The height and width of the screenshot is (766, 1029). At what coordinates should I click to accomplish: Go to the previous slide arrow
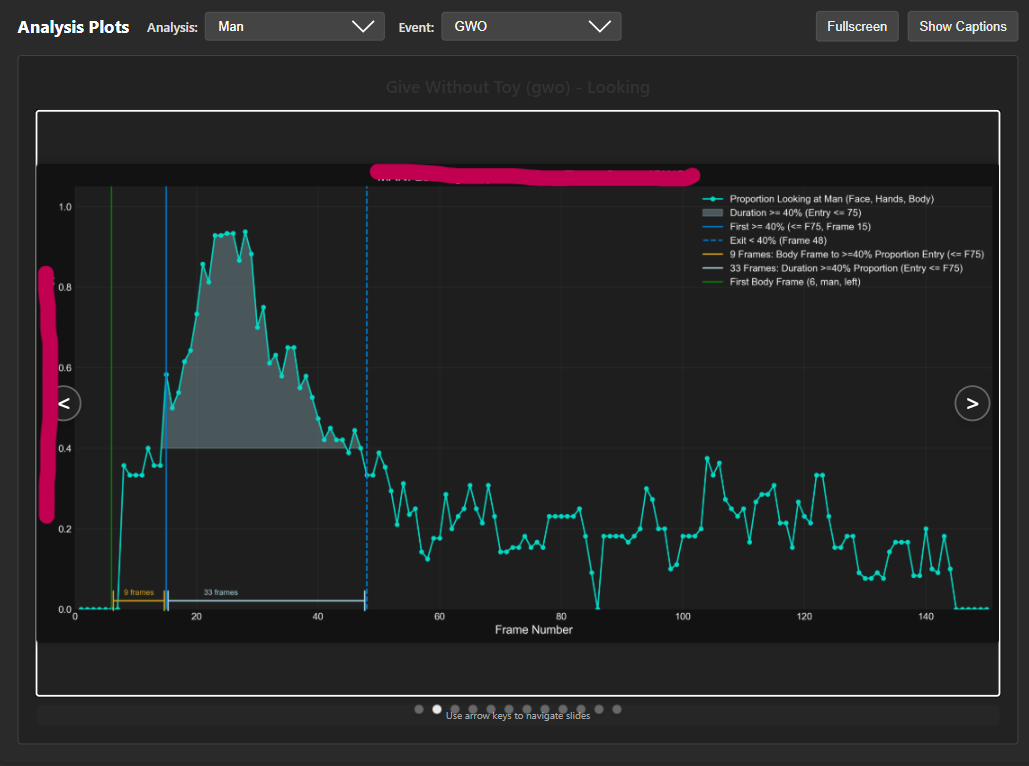[64, 403]
